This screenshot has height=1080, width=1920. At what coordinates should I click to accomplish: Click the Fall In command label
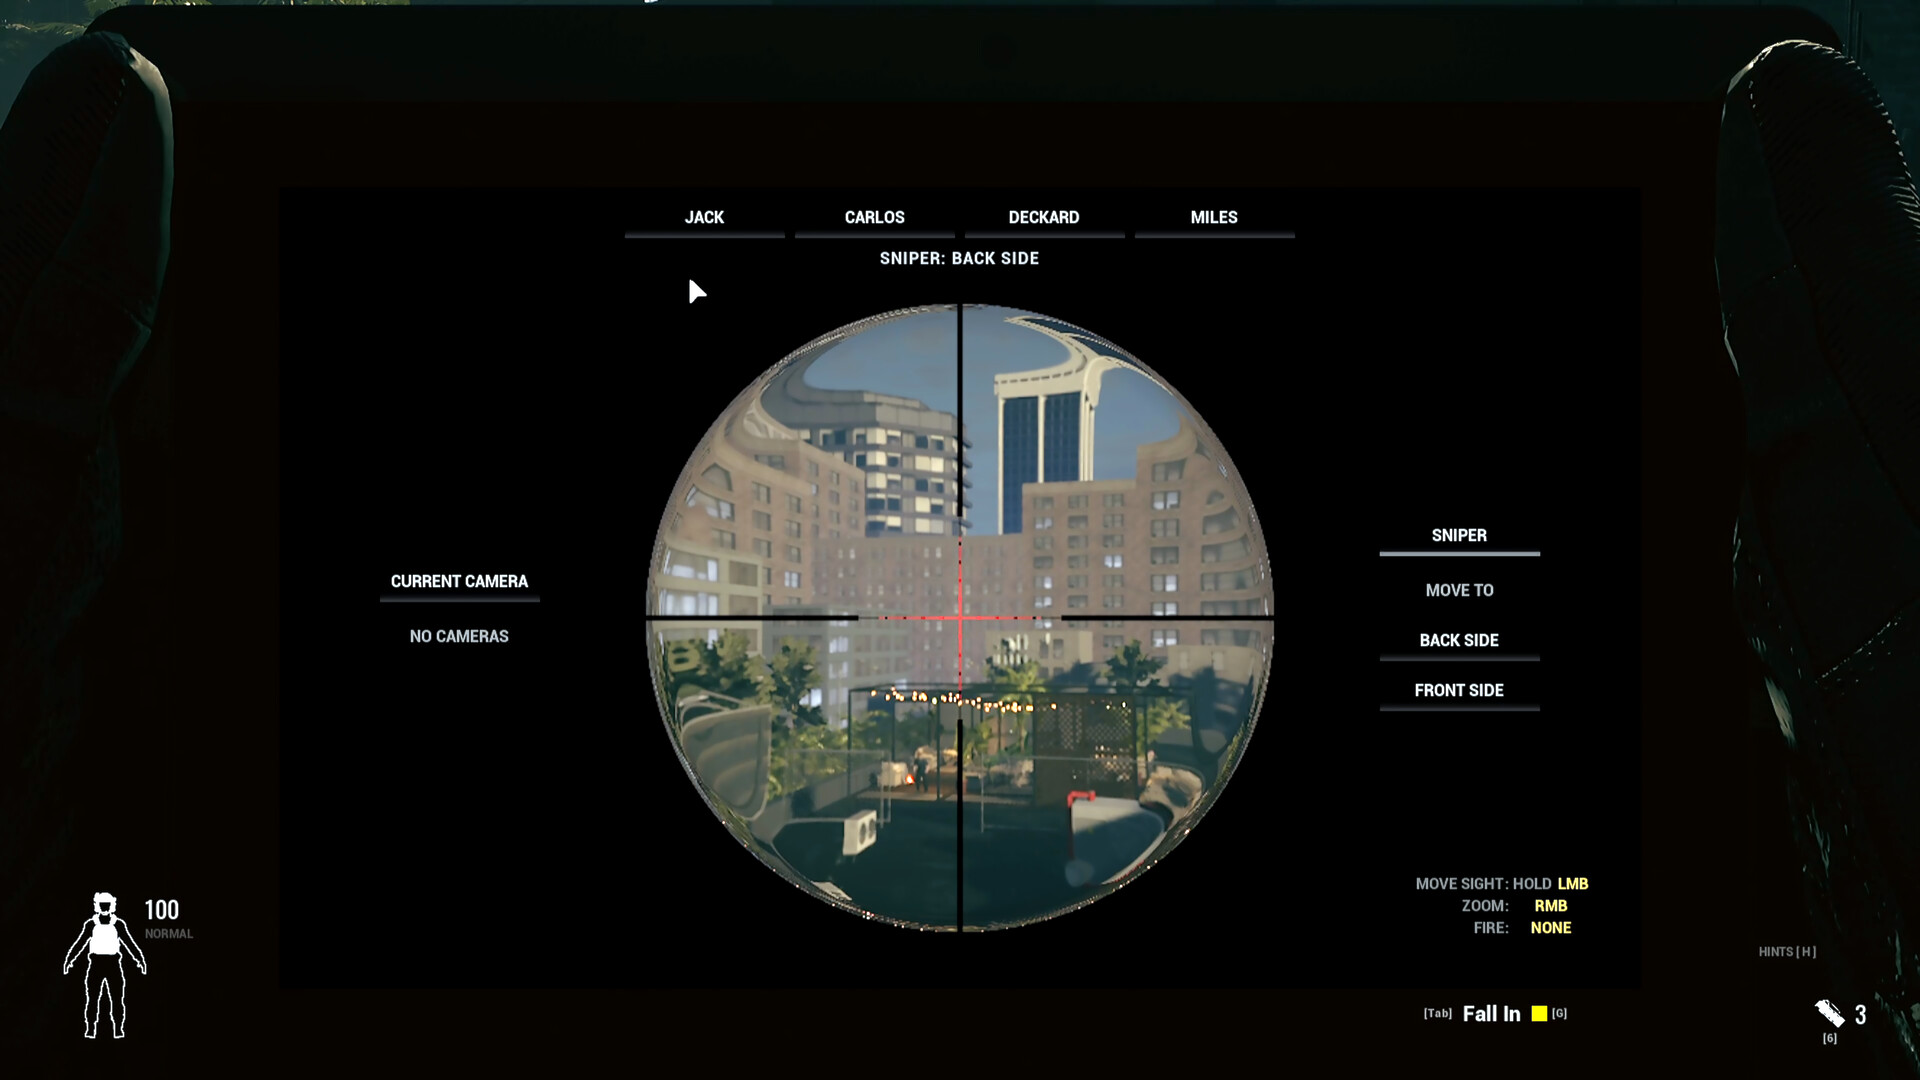pyautogui.click(x=1491, y=1013)
